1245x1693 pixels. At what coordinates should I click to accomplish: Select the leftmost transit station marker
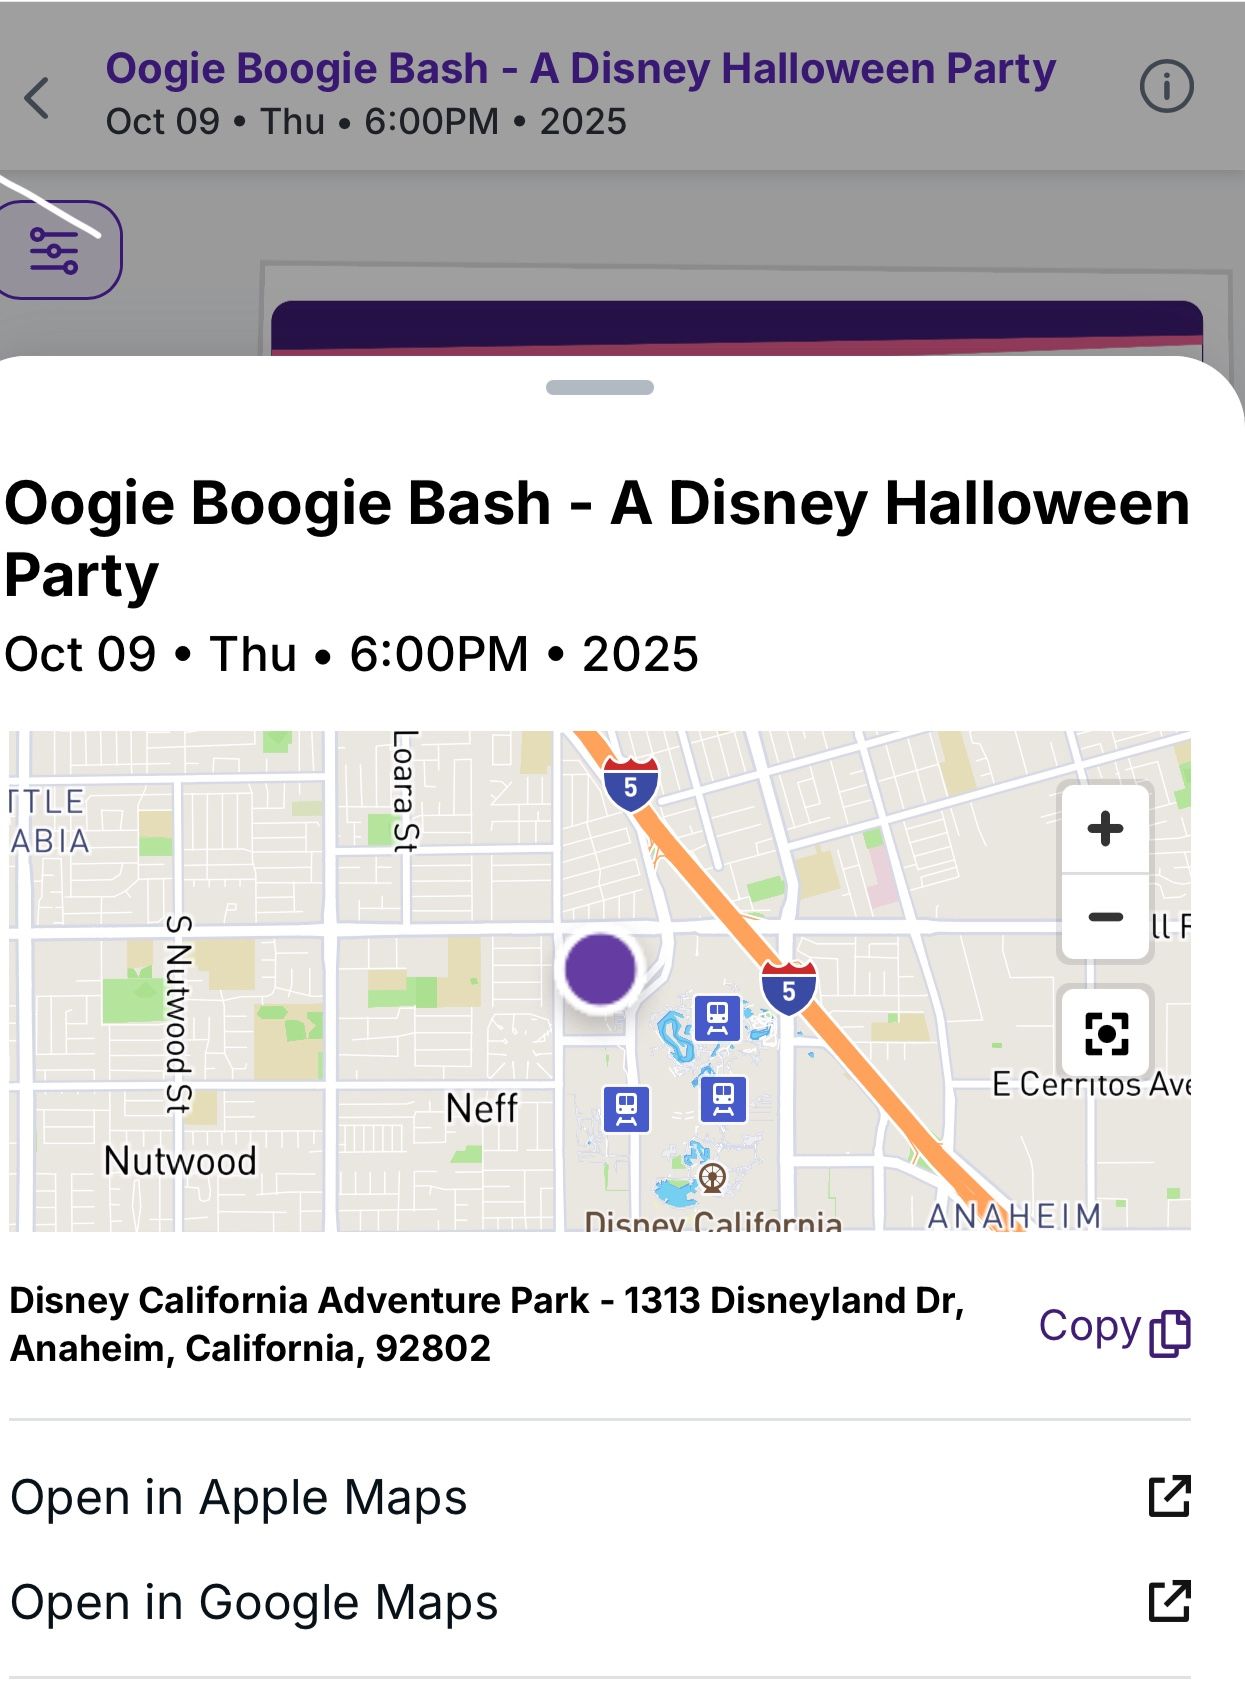pyautogui.click(x=626, y=1108)
